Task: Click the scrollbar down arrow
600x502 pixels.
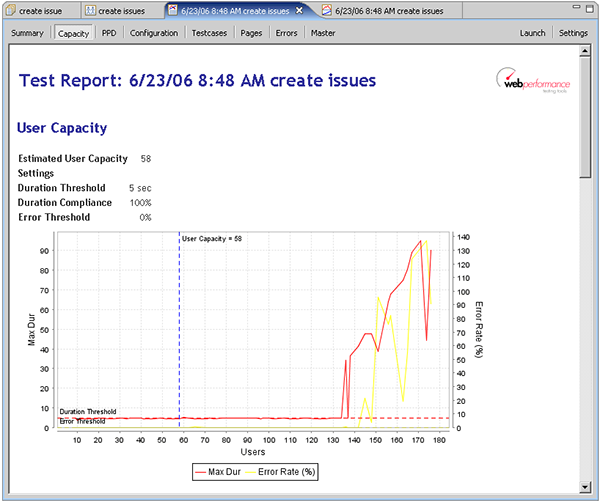Action: [x=585, y=487]
